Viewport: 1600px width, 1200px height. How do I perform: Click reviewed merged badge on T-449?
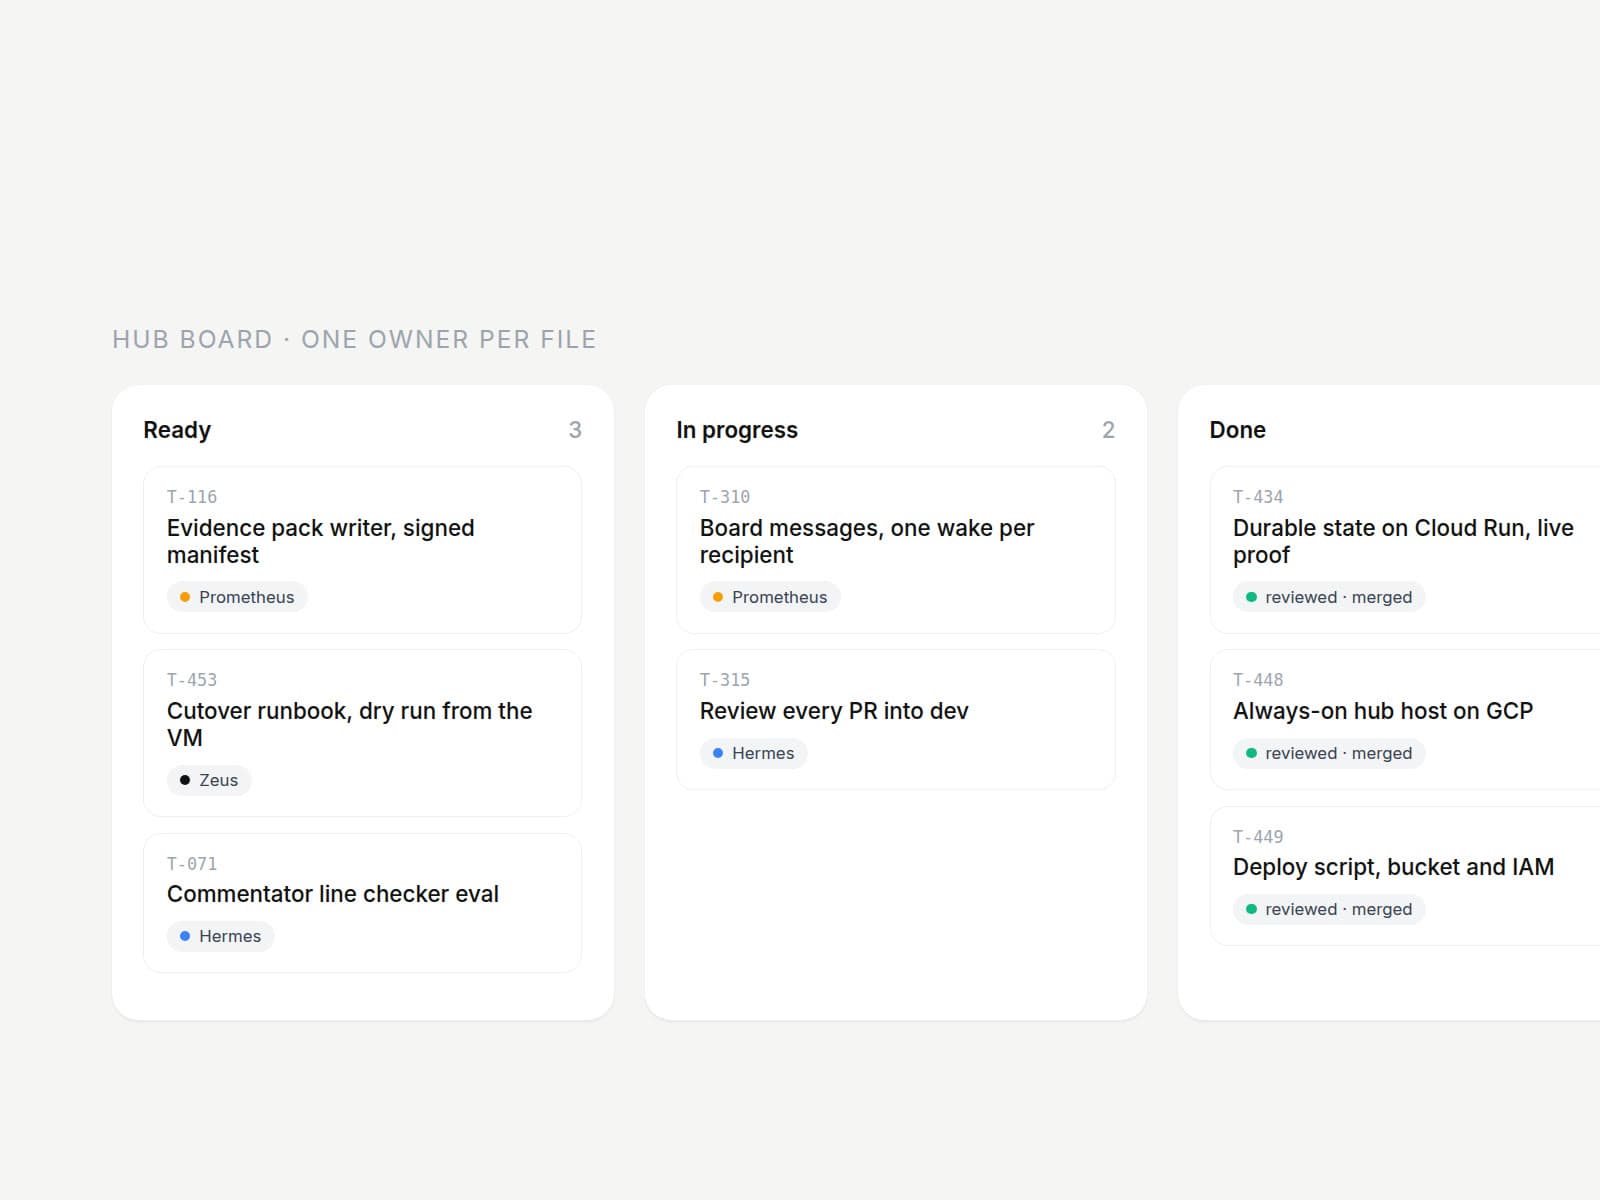click(1329, 909)
